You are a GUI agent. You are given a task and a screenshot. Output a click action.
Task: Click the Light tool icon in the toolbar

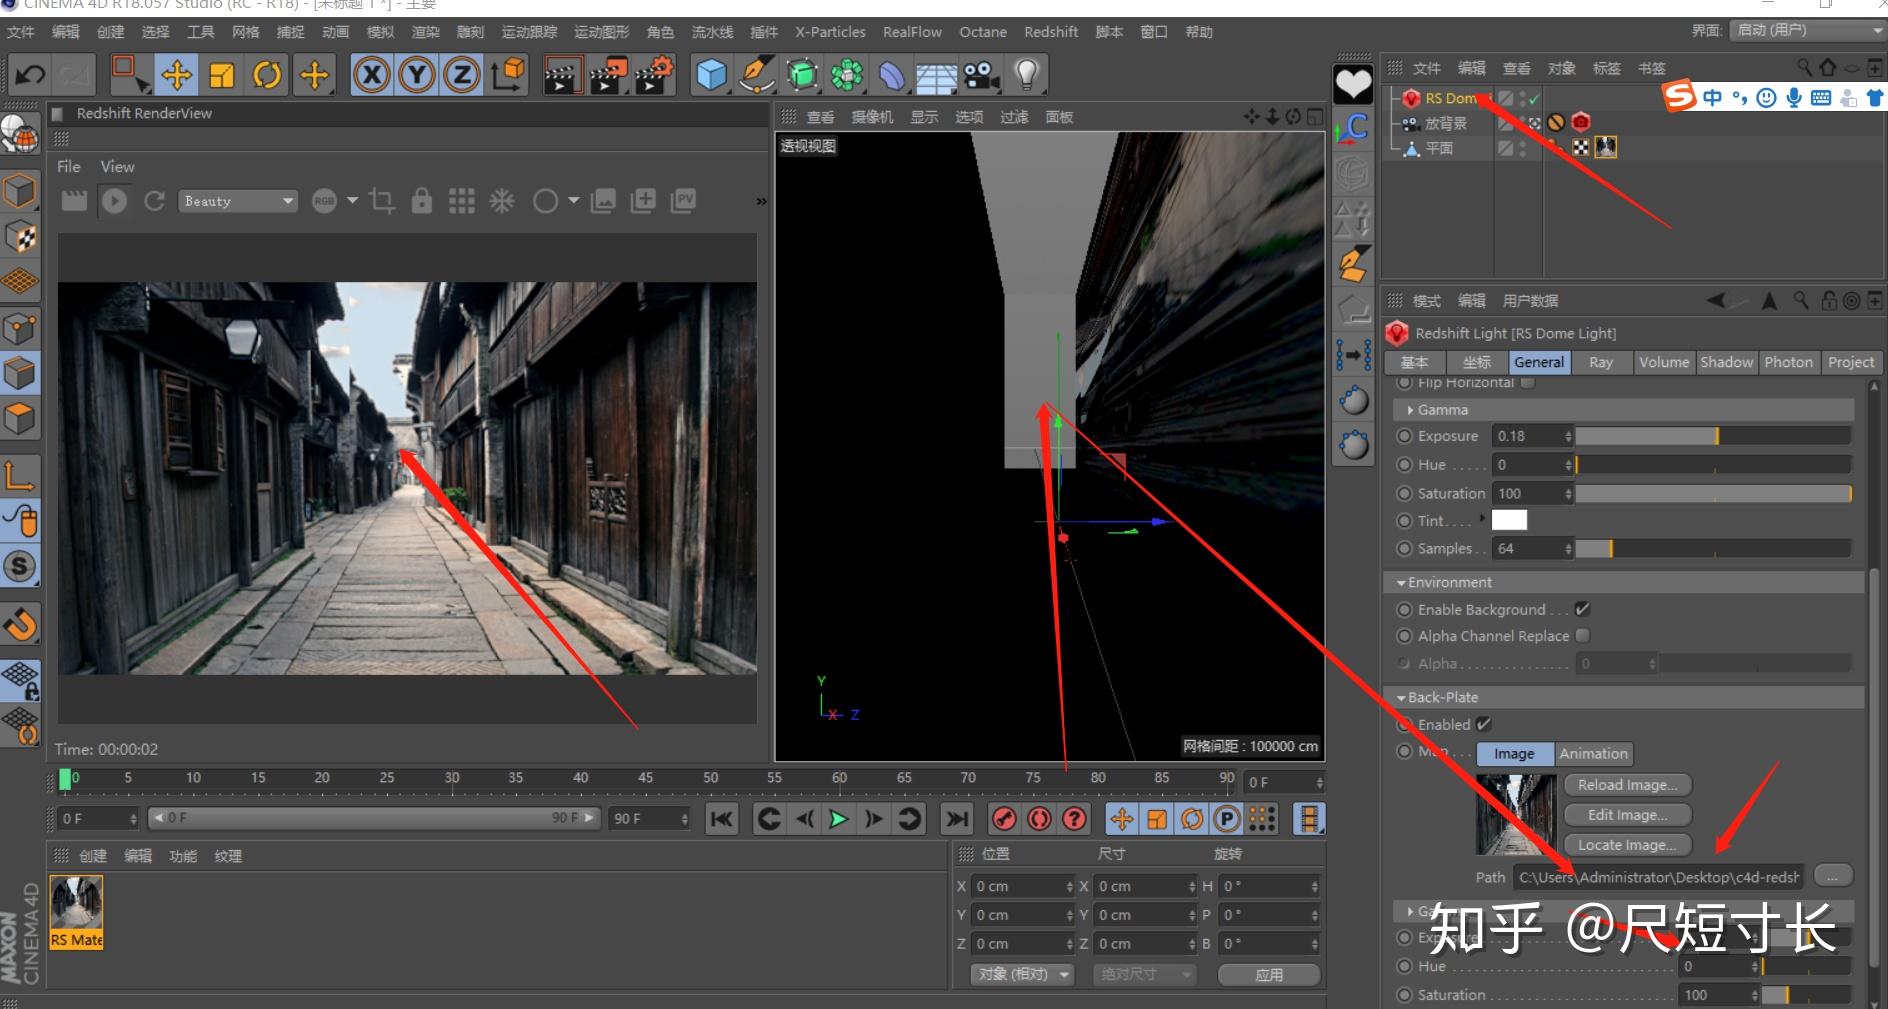[x=1025, y=74]
